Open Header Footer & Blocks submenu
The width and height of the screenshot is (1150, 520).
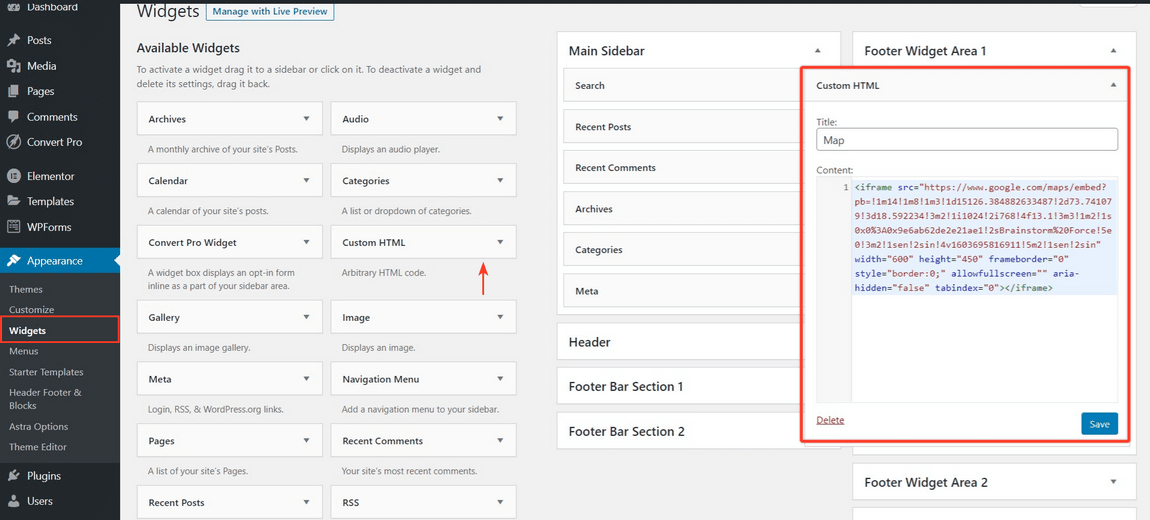(45, 399)
